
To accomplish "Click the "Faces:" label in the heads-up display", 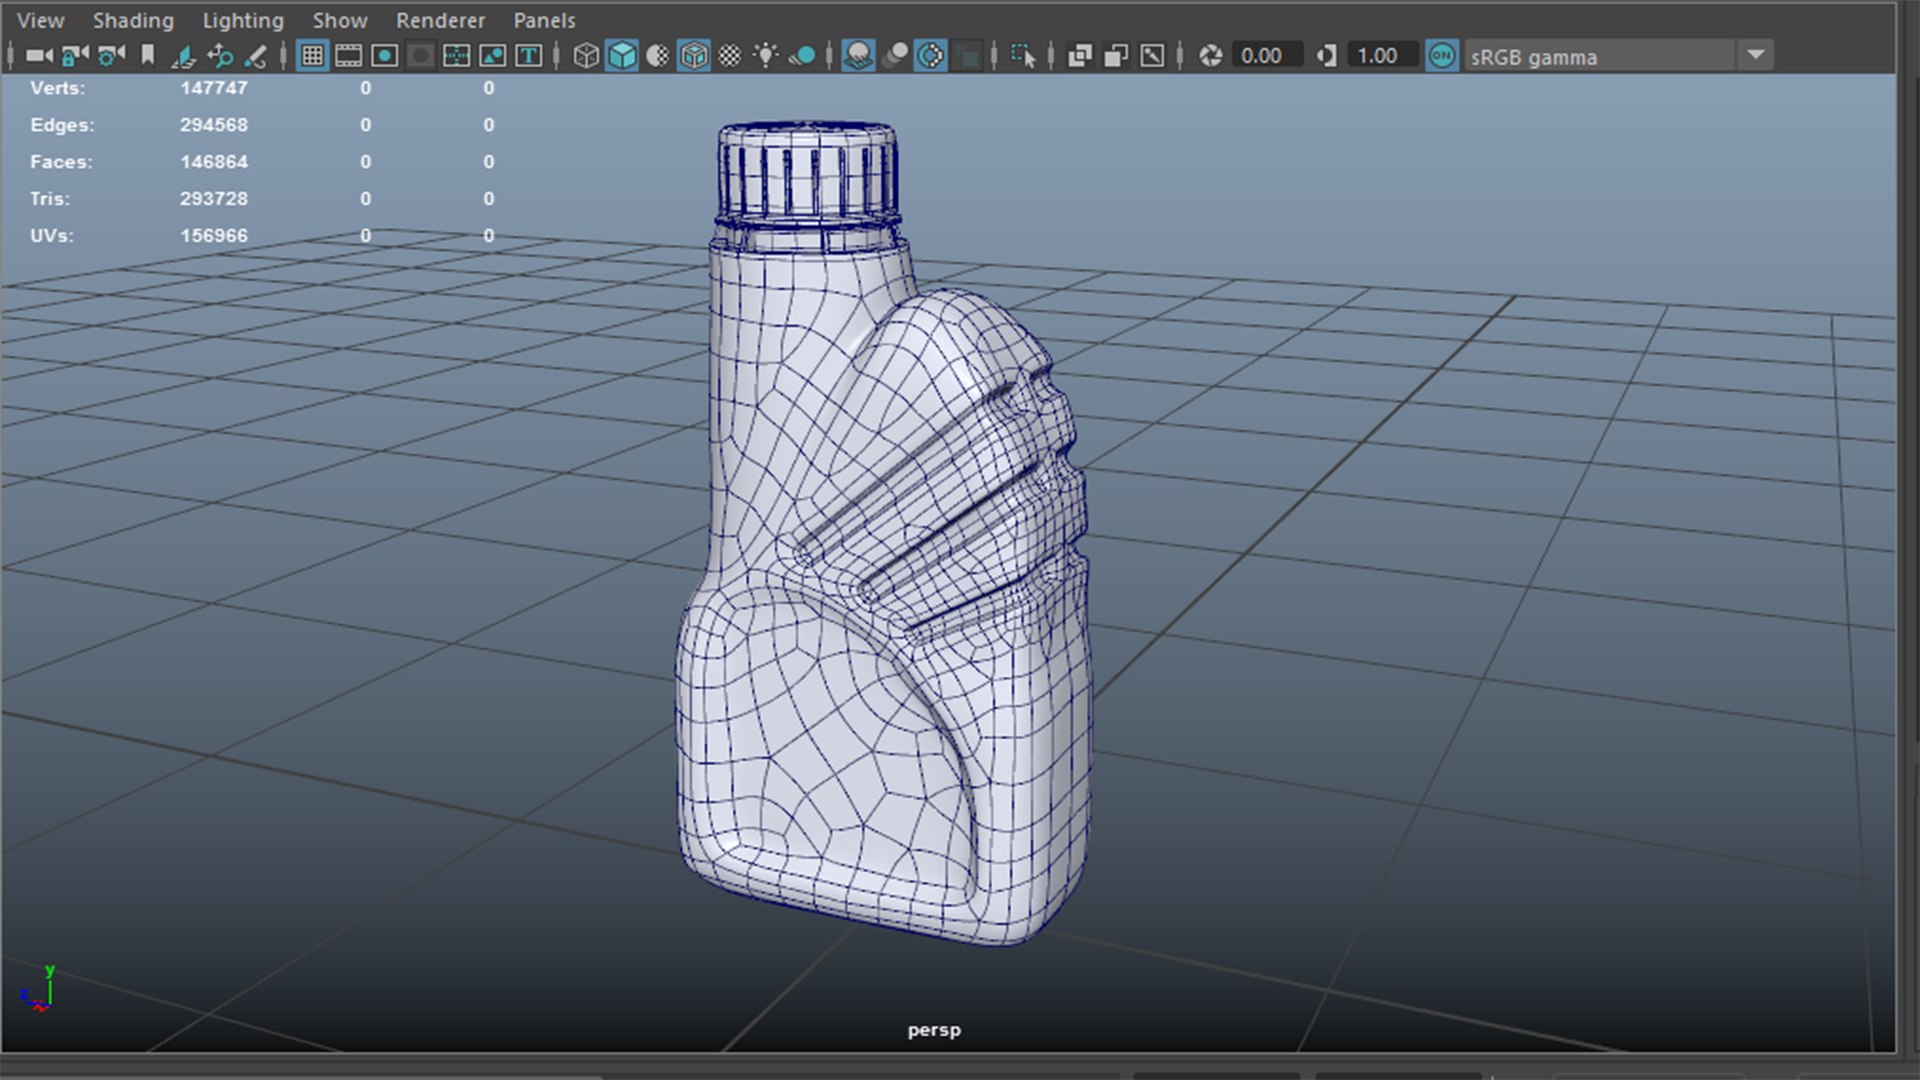I will pyautogui.click(x=61, y=162).
